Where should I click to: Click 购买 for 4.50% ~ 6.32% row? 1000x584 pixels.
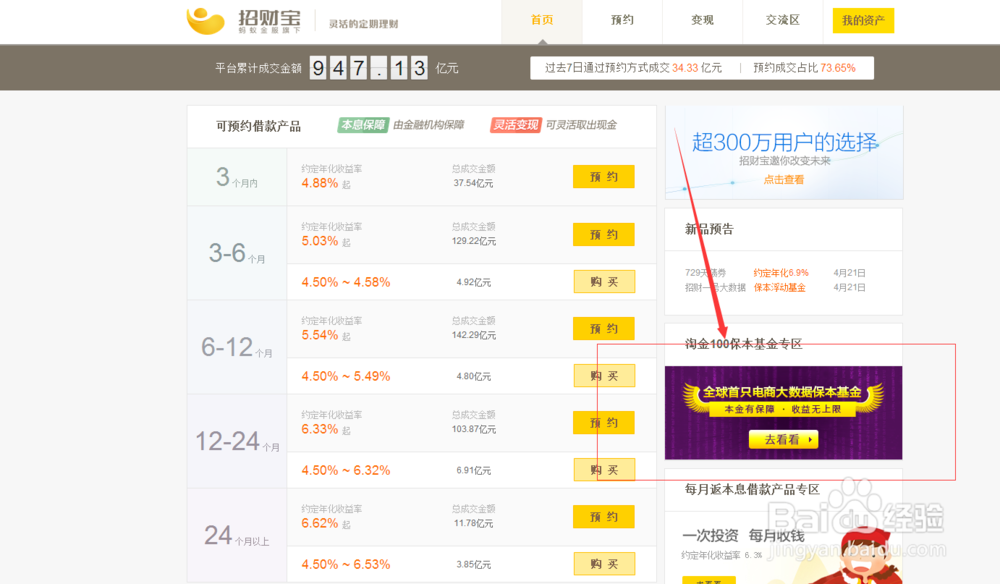click(x=604, y=470)
